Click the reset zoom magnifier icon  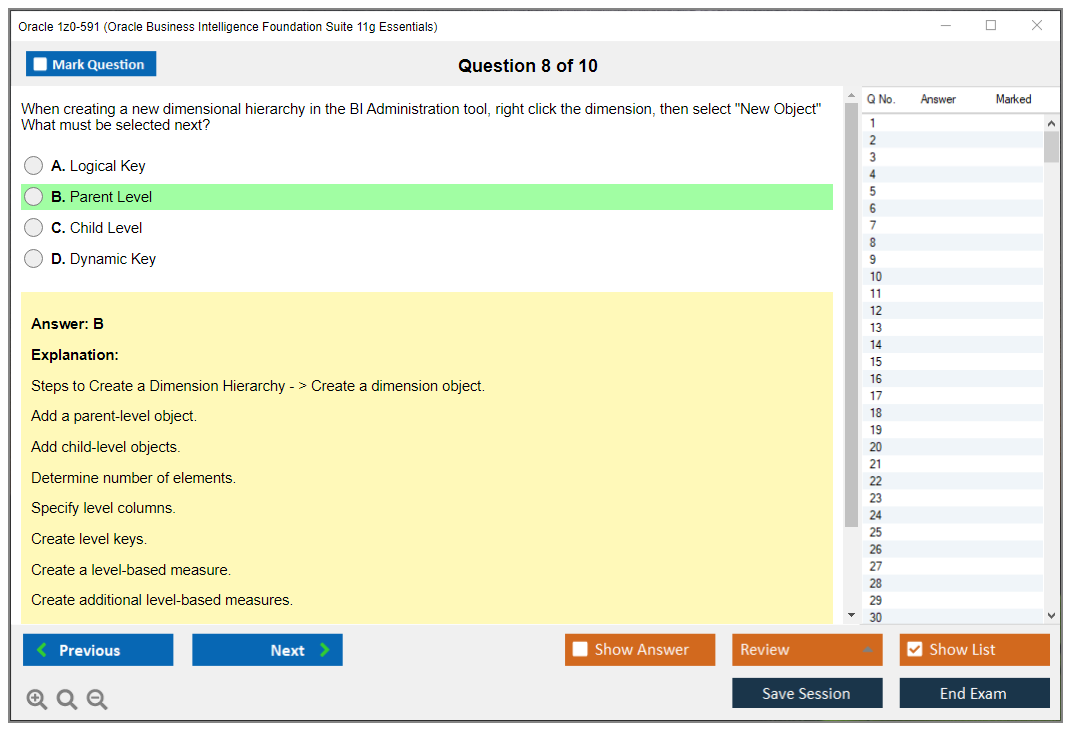(x=67, y=700)
